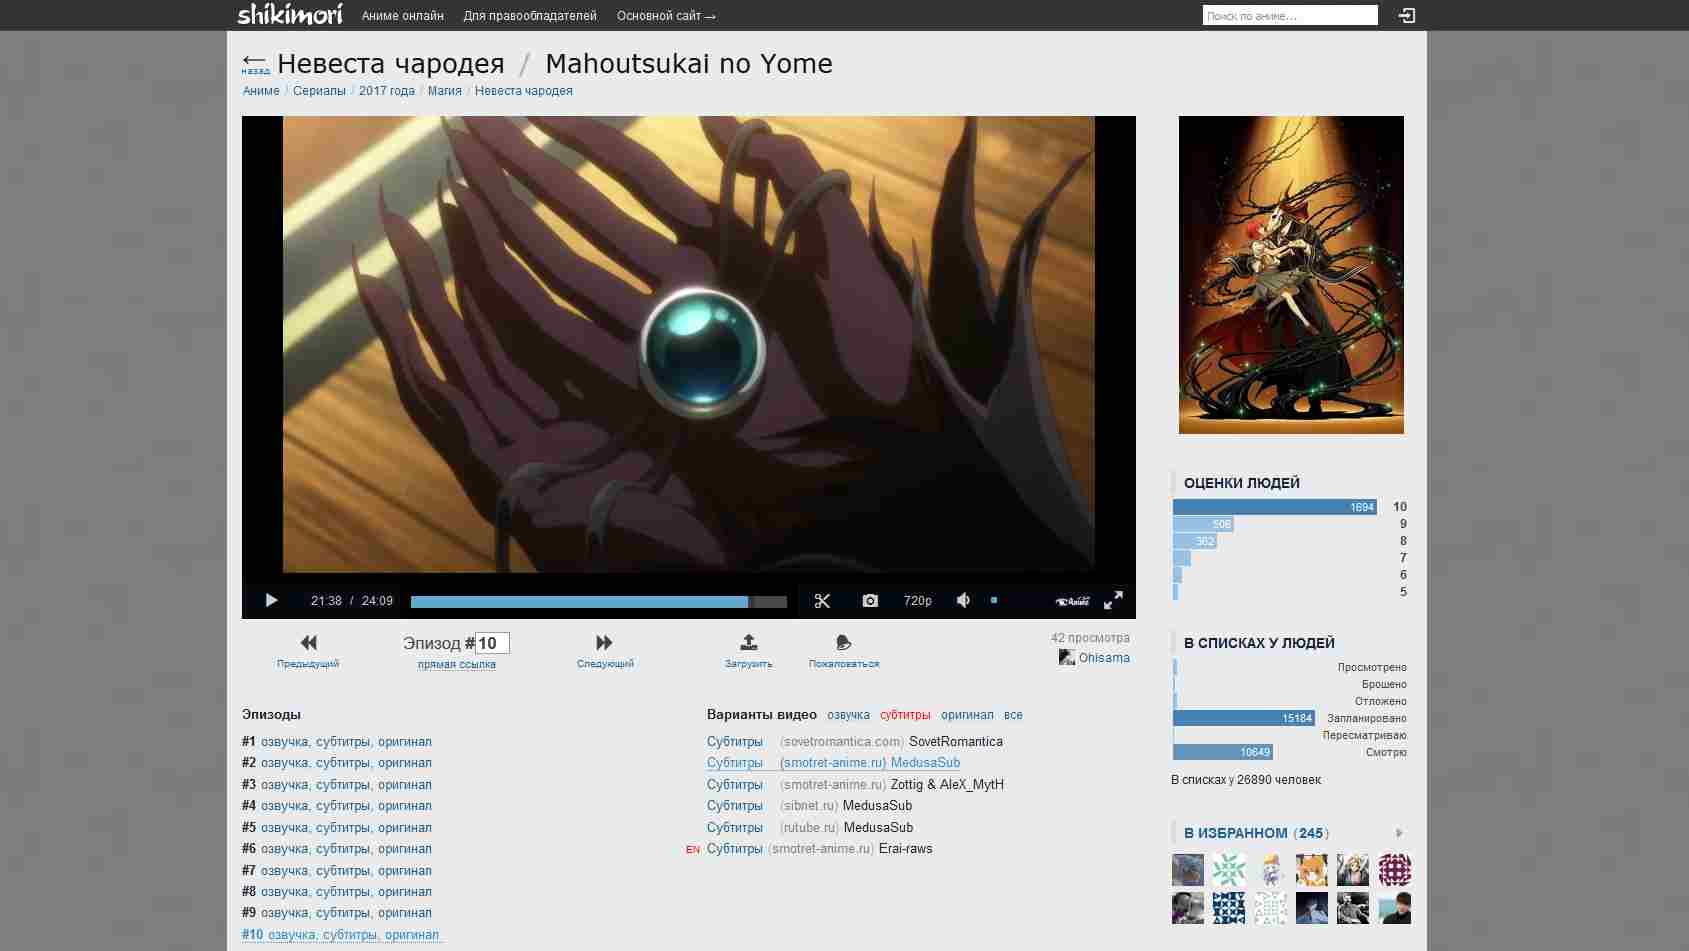Viewport: 1689px width, 951px height.
Task: Open Для правообладателей in the top menu
Action: click(530, 16)
